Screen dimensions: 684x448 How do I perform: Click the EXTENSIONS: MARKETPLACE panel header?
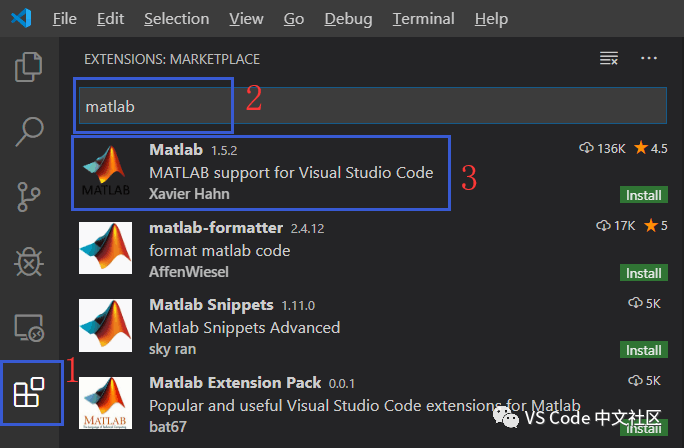tap(172, 59)
